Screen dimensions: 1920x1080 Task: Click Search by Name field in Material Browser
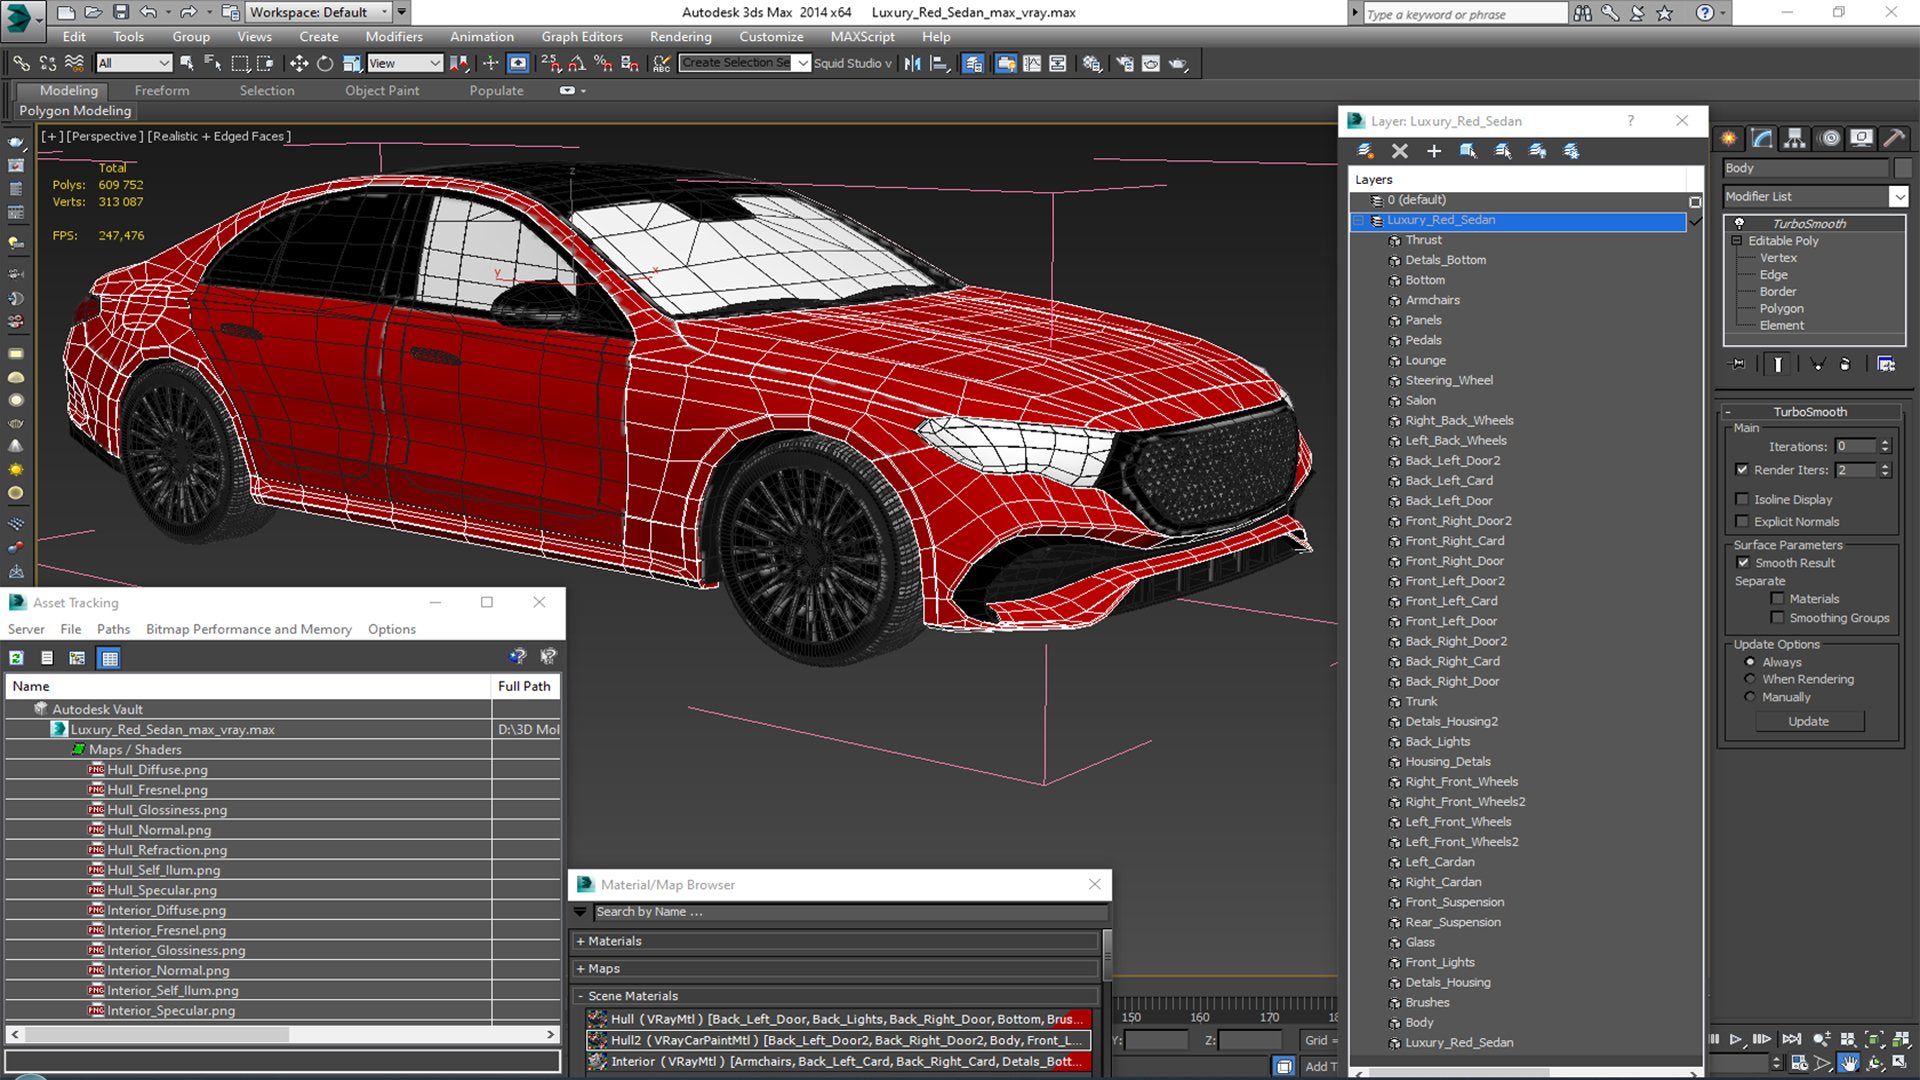coord(851,912)
